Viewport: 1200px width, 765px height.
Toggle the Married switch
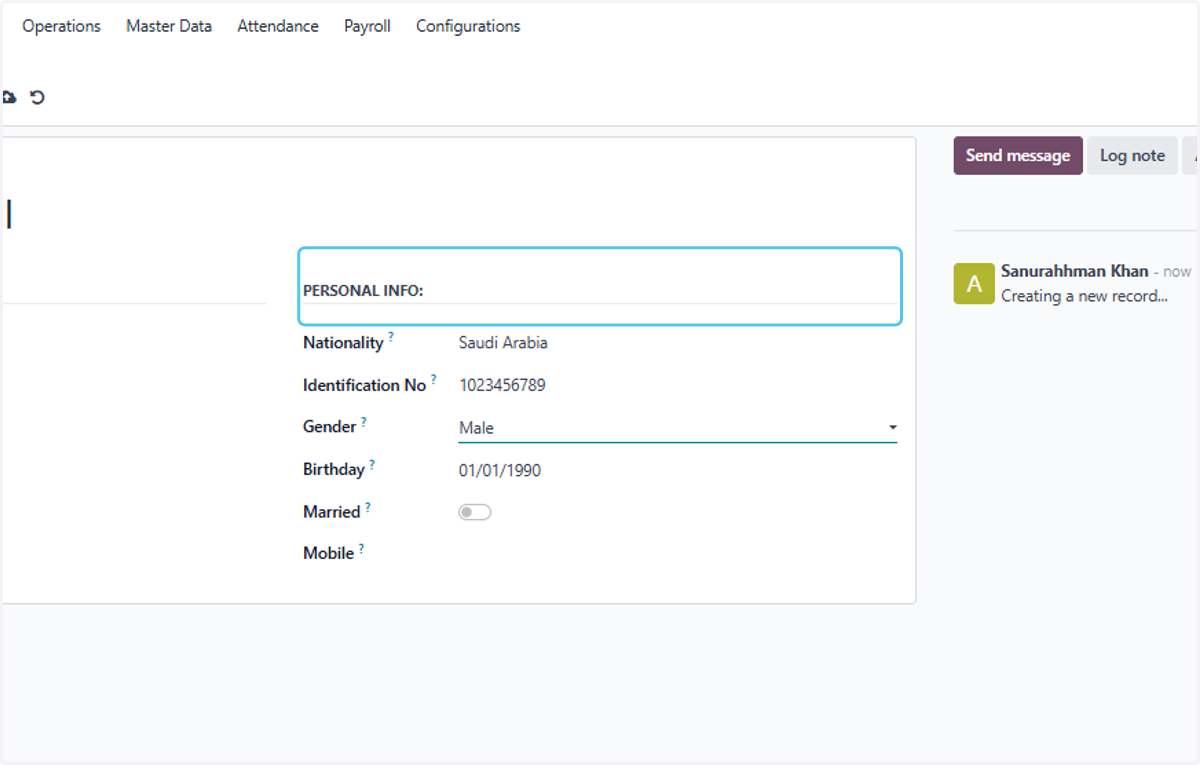(475, 512)
